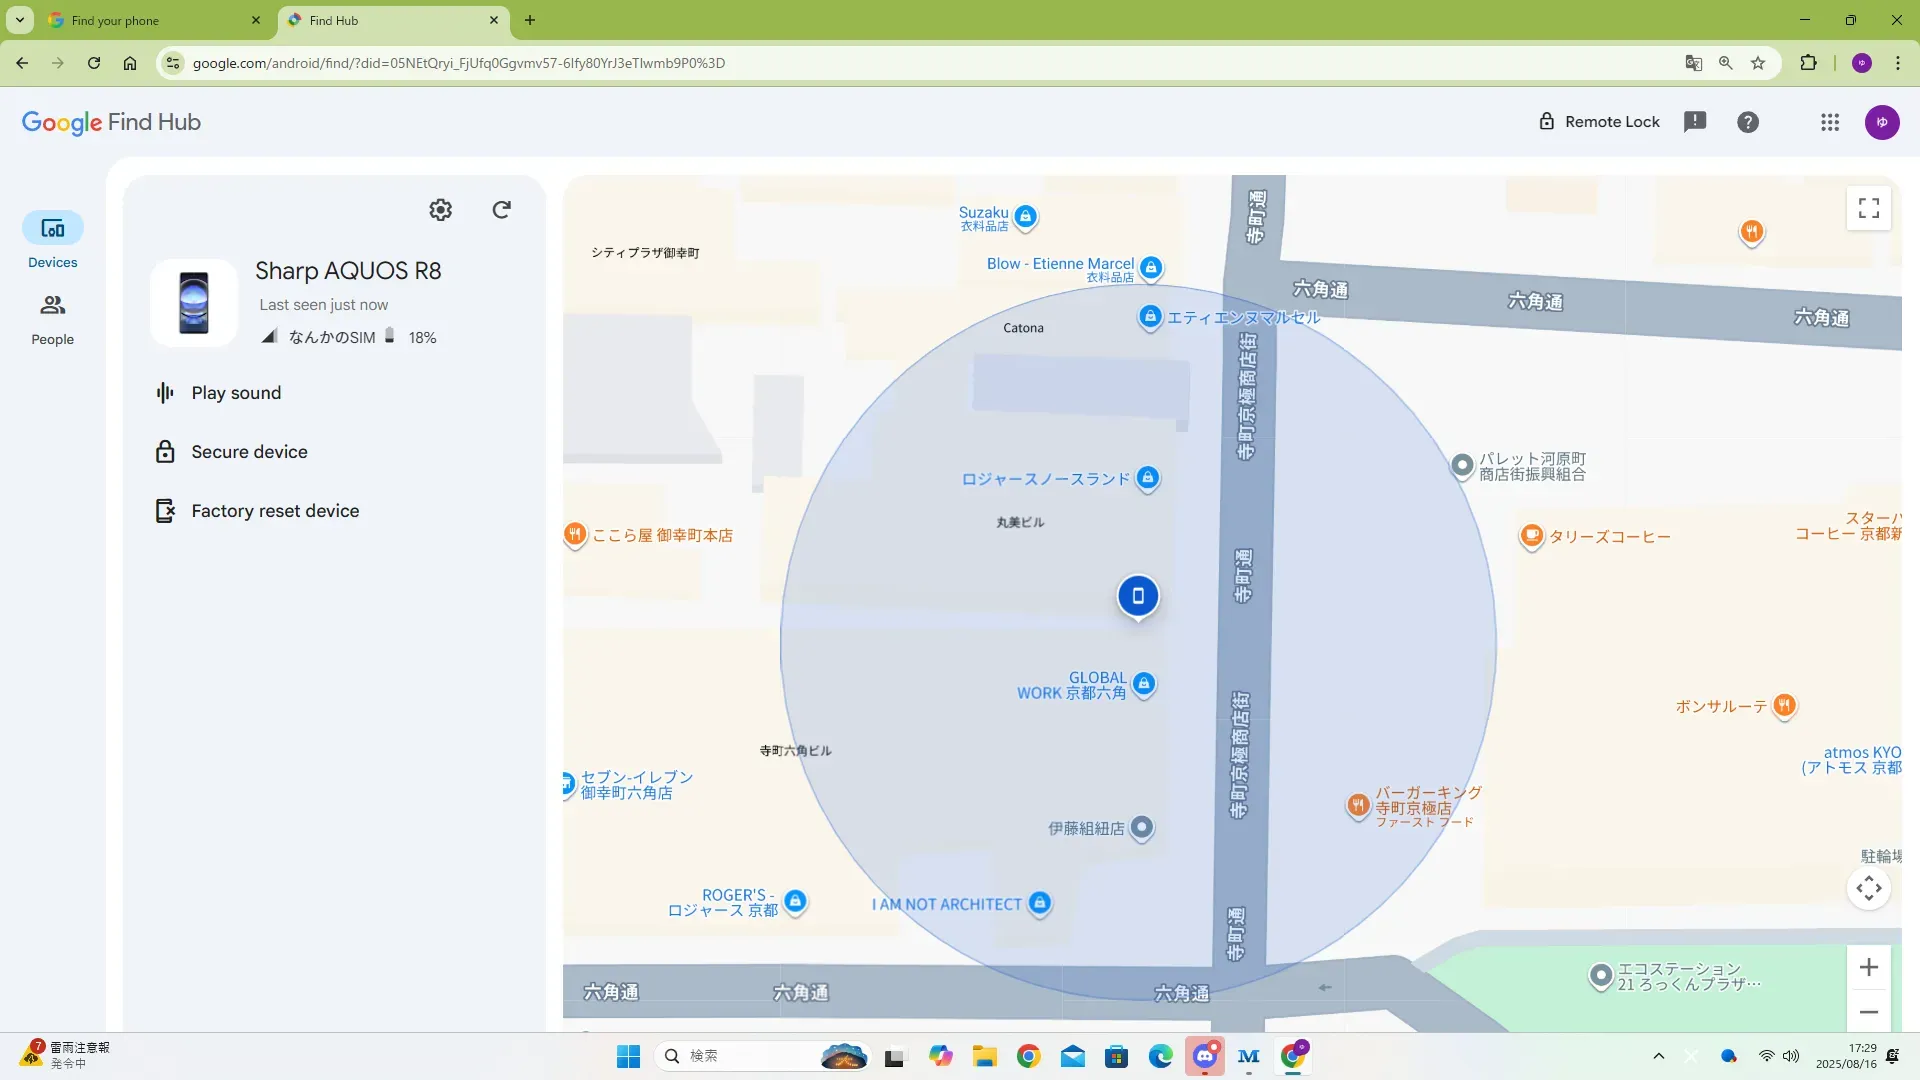Choose Factory reset device

pos(275,511)
